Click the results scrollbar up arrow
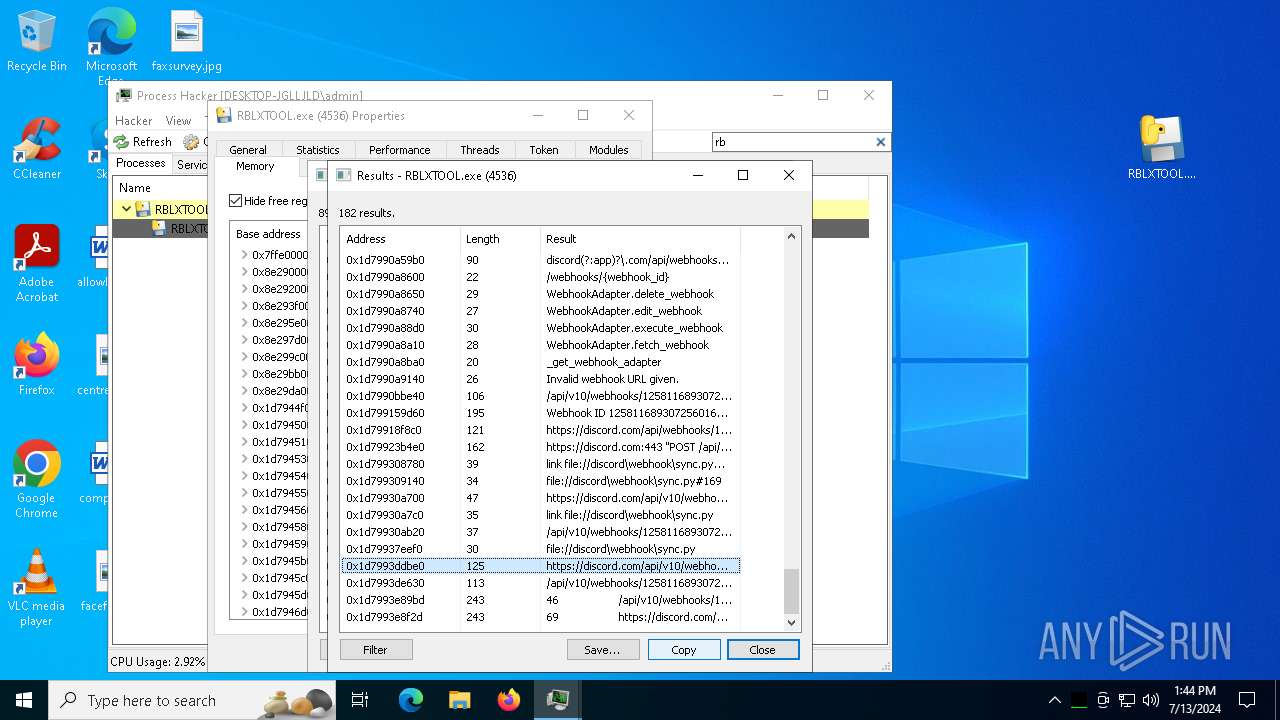The image size is (1280, 720). tap(791, 237)
